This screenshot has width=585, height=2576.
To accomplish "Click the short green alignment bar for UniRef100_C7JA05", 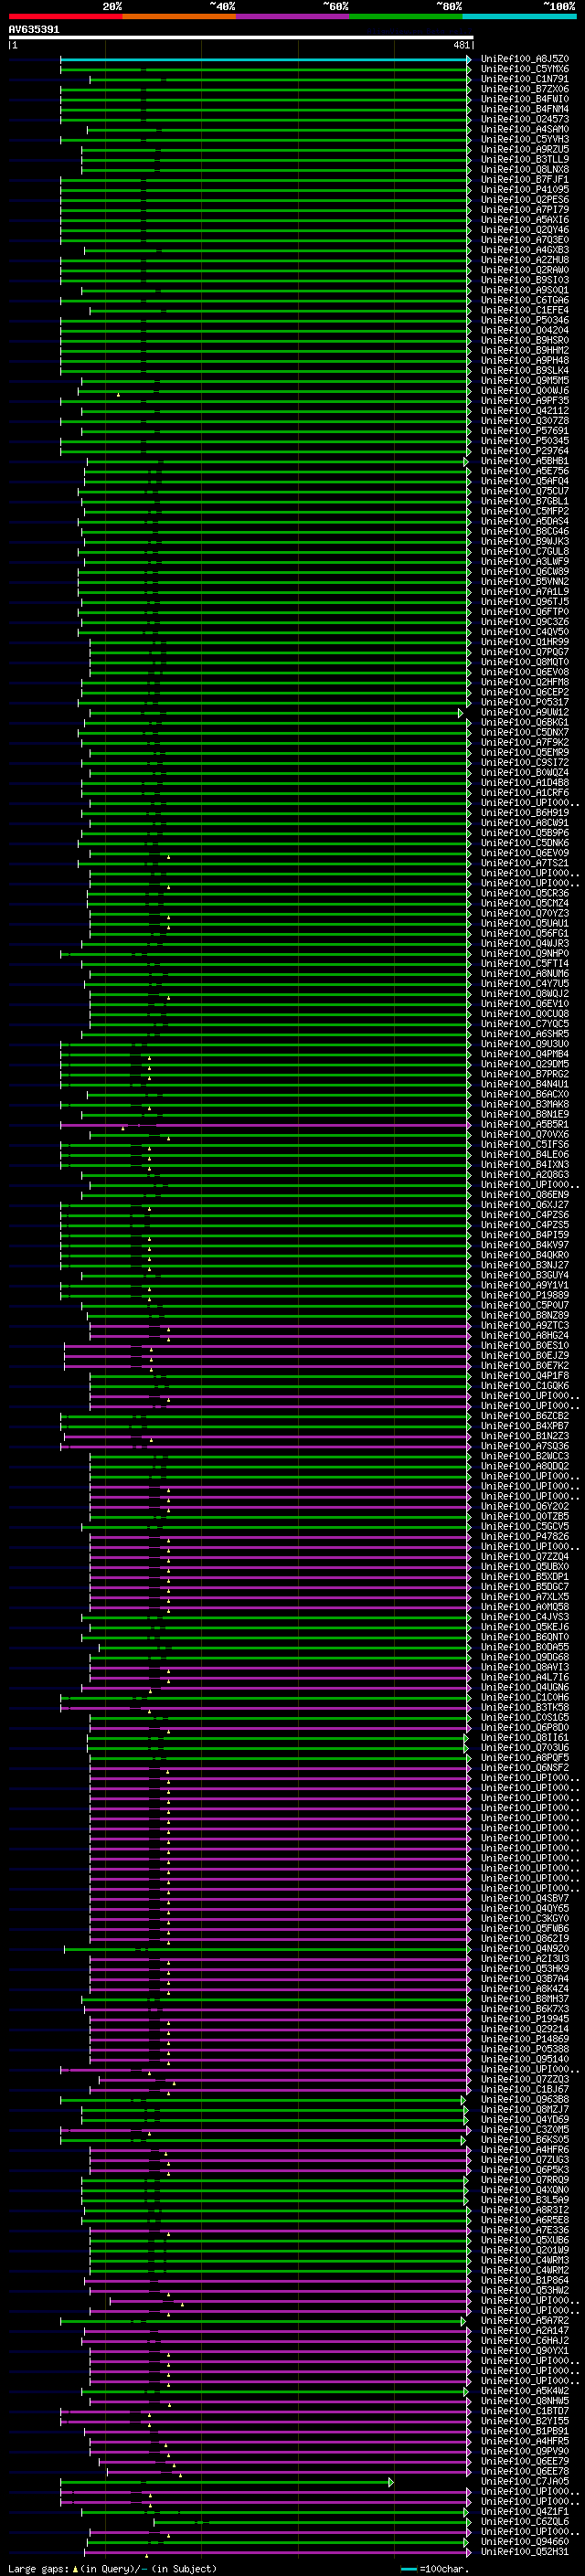I will [x=227, y=2483].
